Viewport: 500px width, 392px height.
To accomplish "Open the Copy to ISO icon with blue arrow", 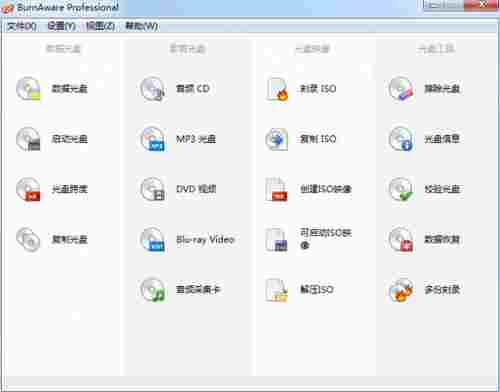I will pyautogui.click(x=277, y=139).
